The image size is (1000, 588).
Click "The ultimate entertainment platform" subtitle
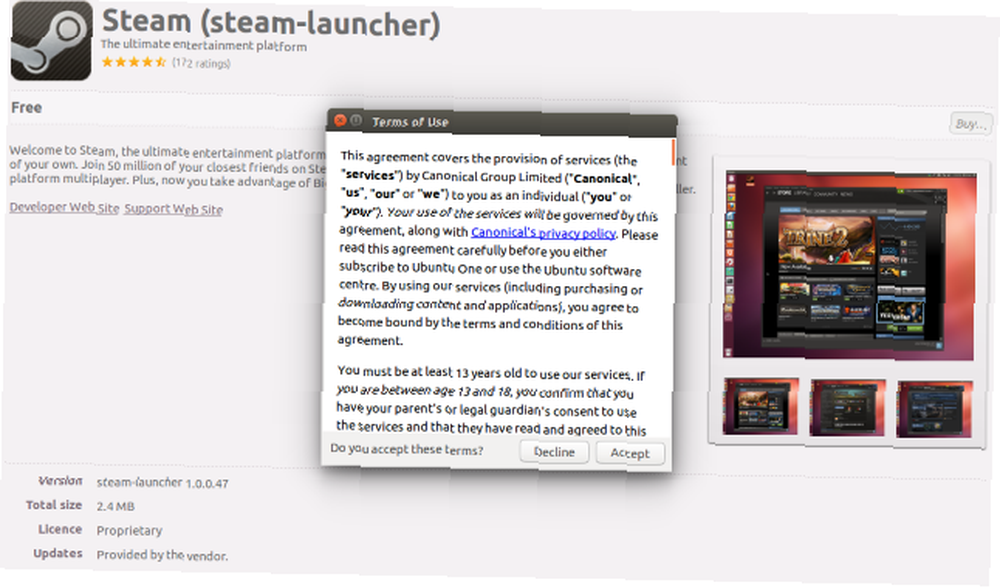point(203,45)
